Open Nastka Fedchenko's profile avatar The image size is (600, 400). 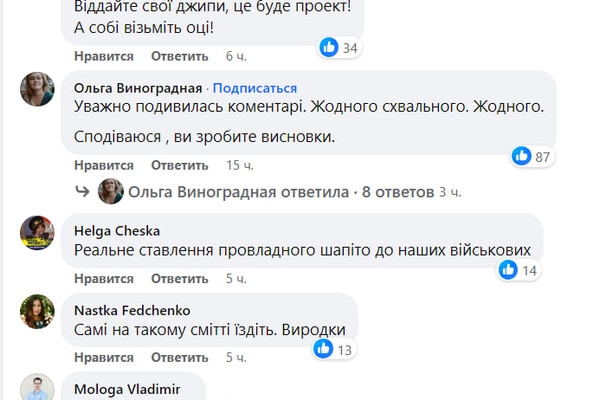37,311
